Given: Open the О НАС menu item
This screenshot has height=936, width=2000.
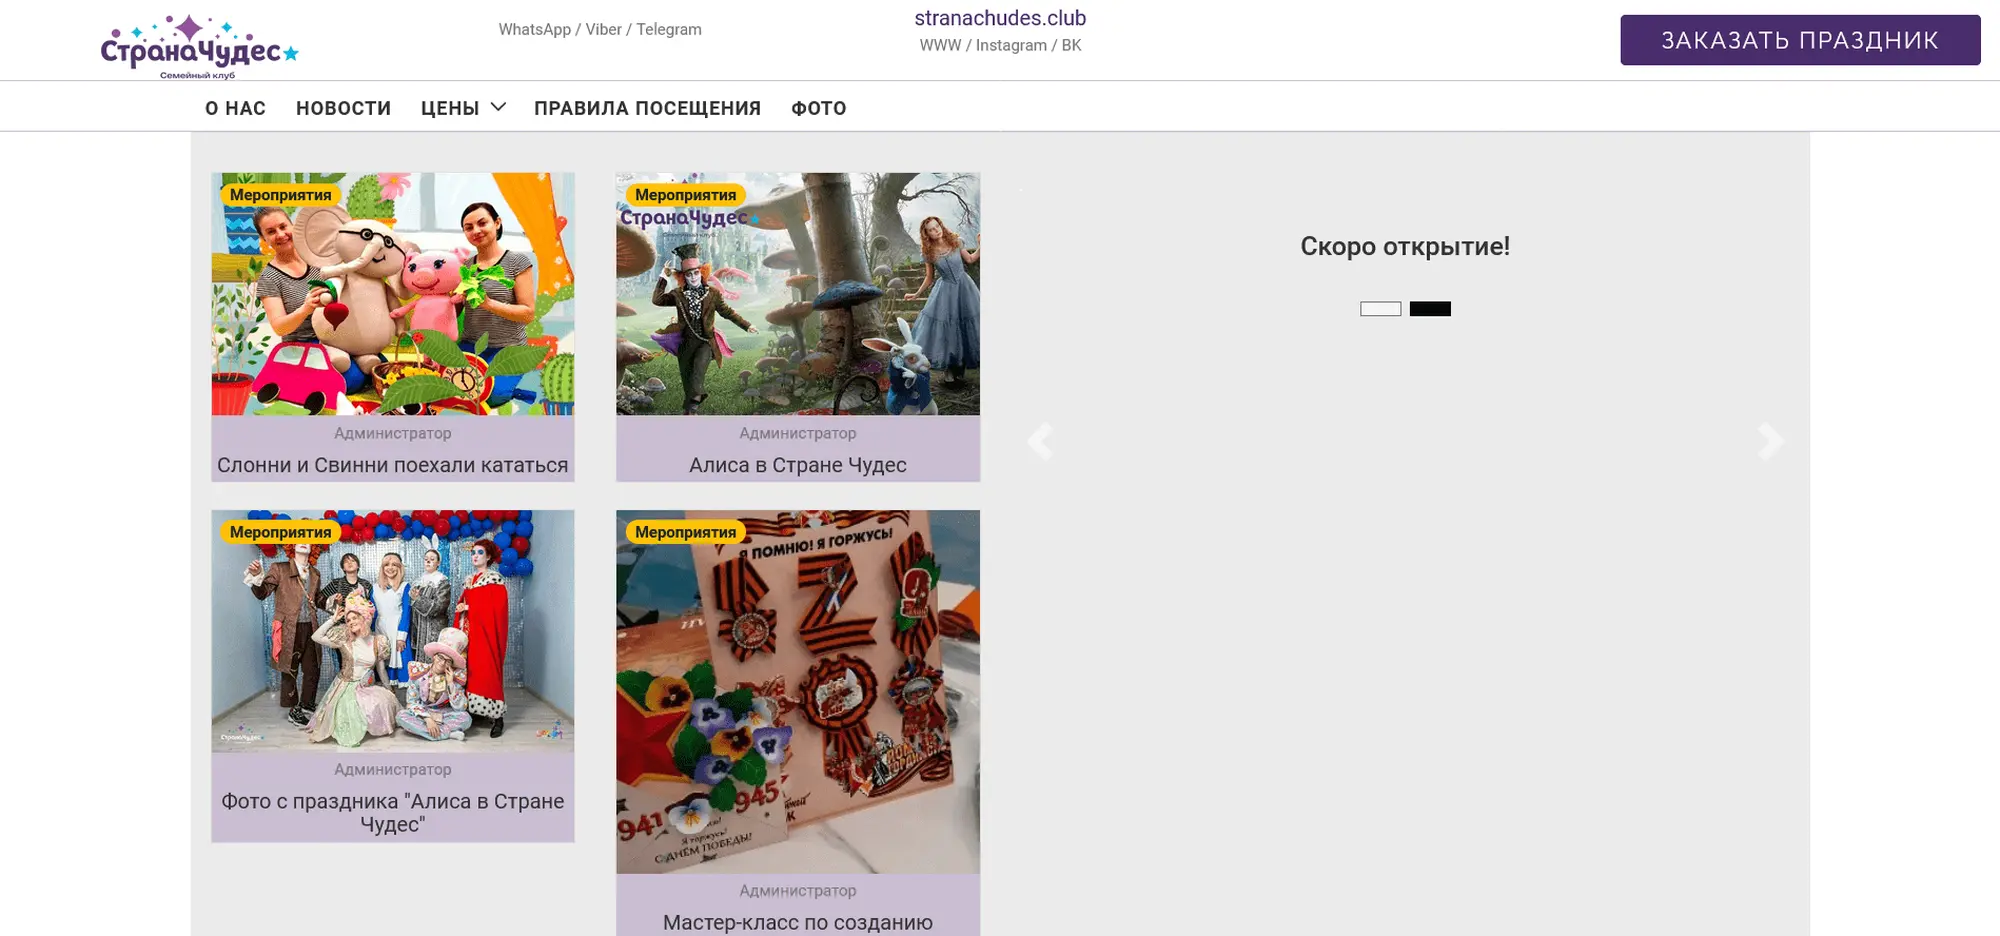Looking at the screenshot, I should point(235,108).
